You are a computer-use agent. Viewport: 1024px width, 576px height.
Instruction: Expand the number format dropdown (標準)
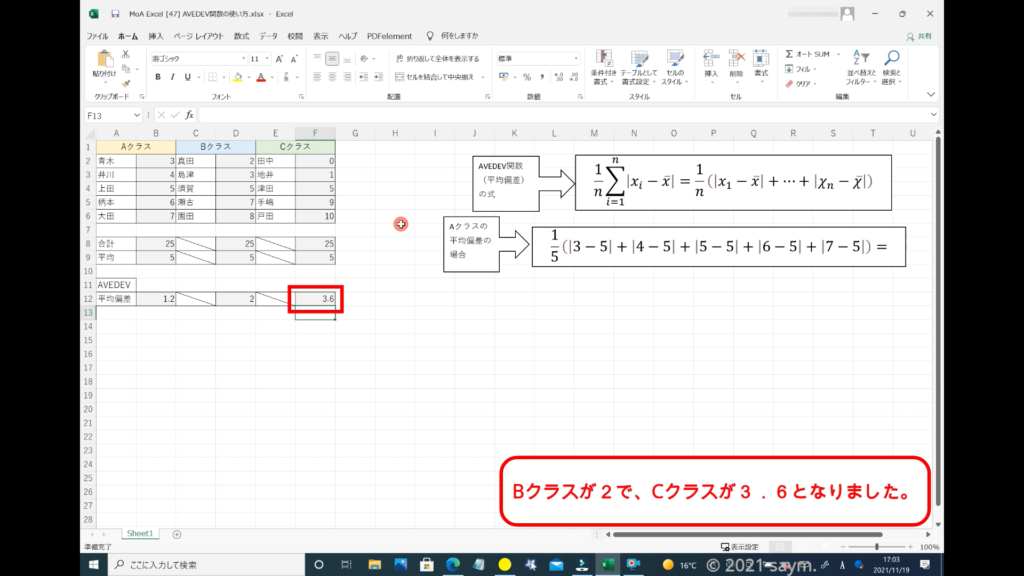pyautogui.click(x=576, y=59)
